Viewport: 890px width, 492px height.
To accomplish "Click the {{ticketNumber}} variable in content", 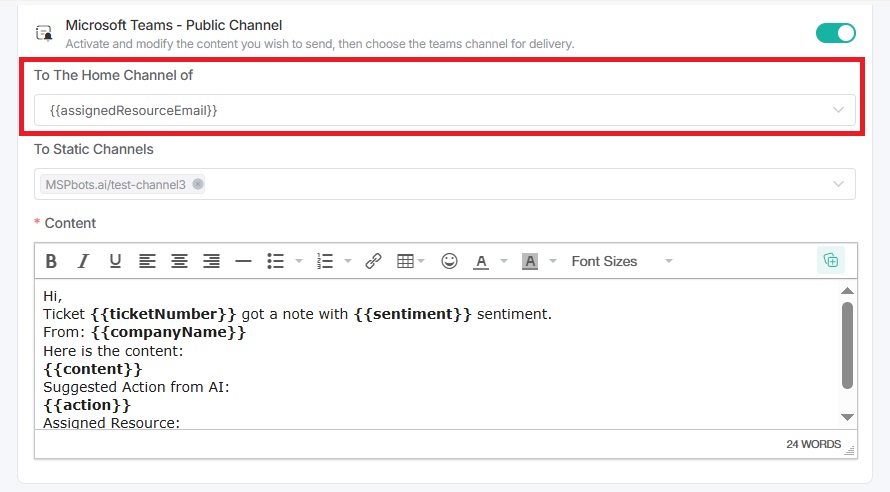I will tap(163, 314).
